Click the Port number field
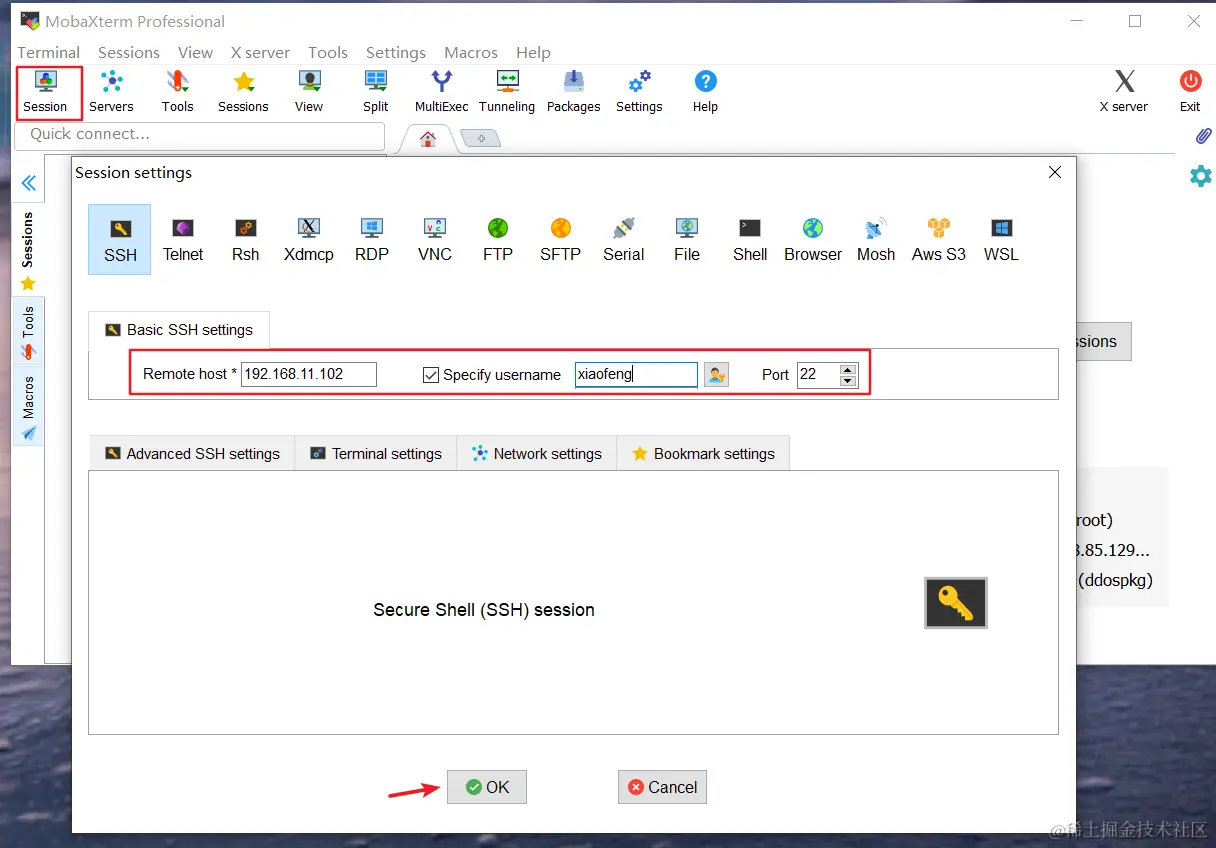Viewport: 1216px width, 848px height. (x=818, y=374)
